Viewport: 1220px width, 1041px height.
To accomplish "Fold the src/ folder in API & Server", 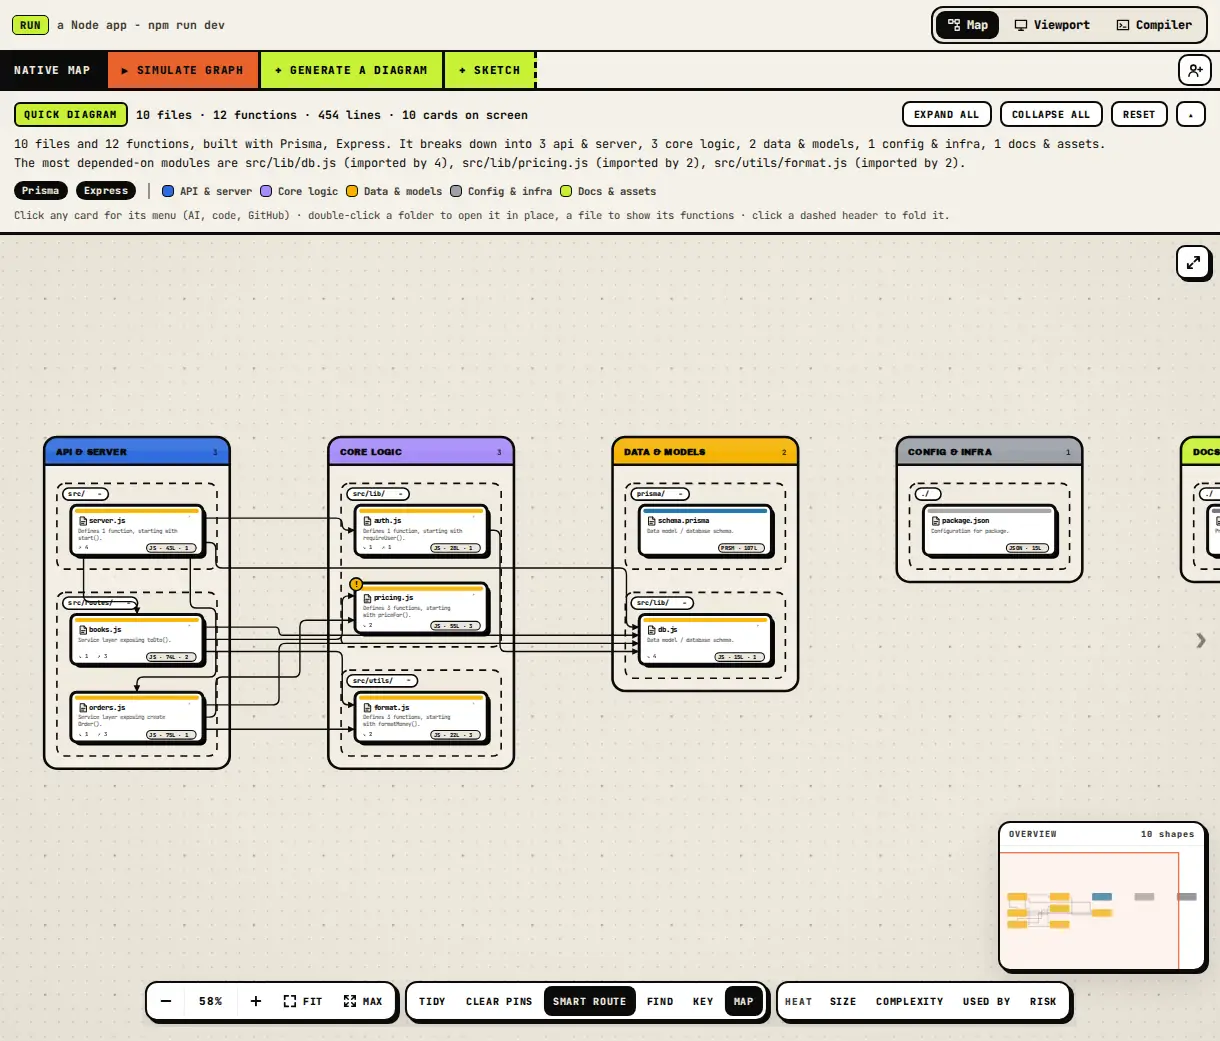I will pyautogui.click(x=85, y=494).
